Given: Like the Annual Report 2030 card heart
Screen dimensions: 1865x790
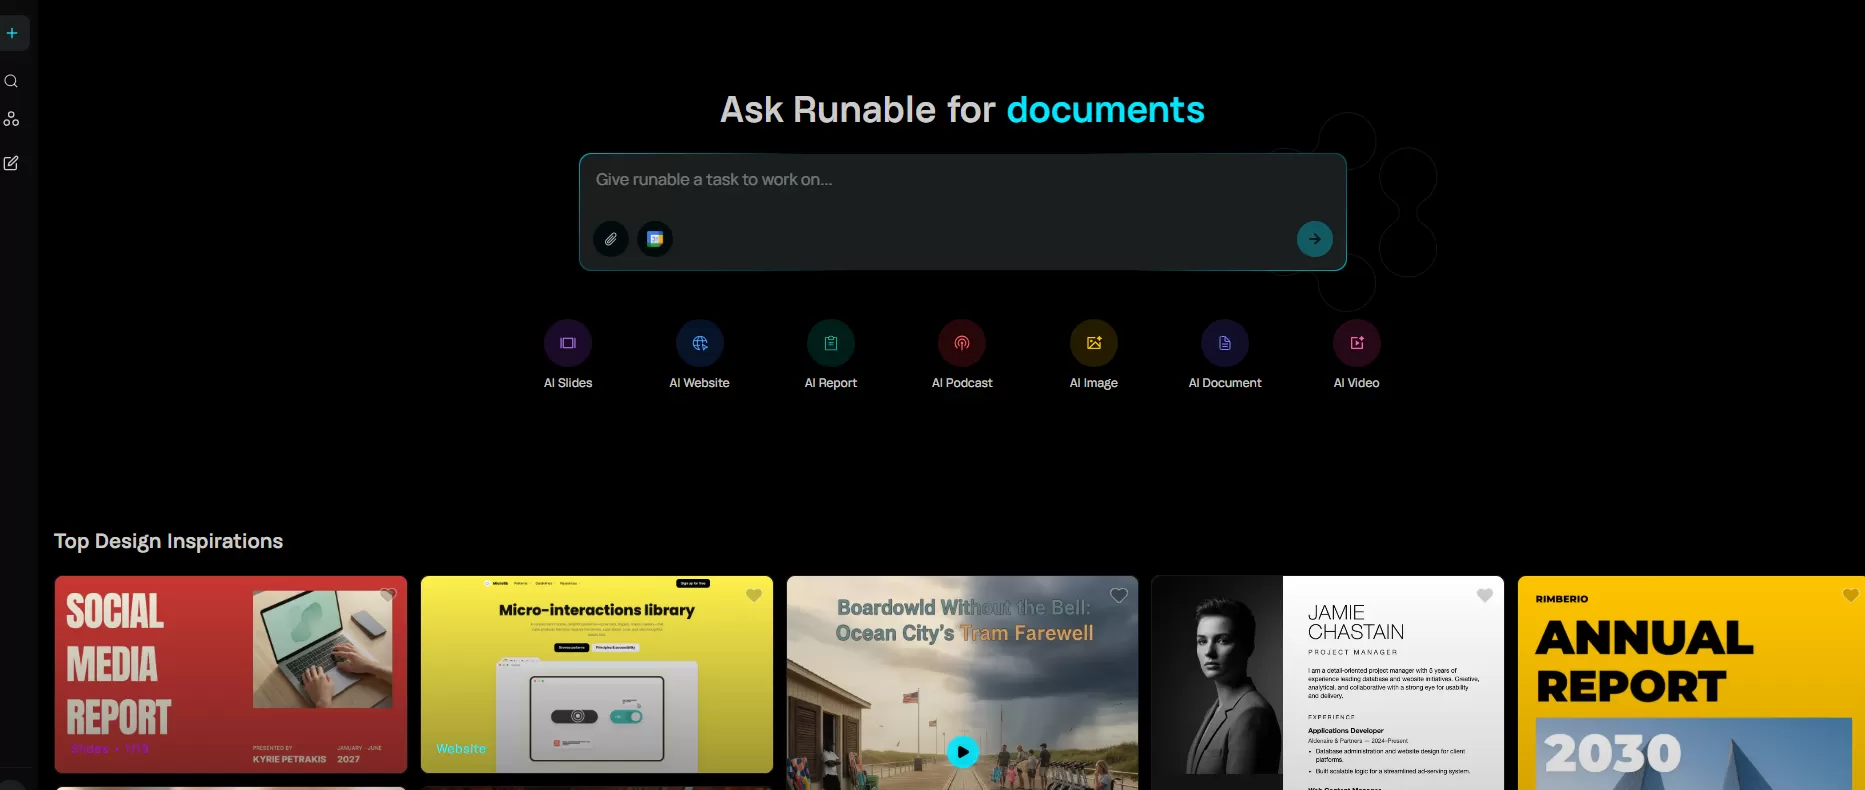Looking at the screenshot, I should point(1851,595).
